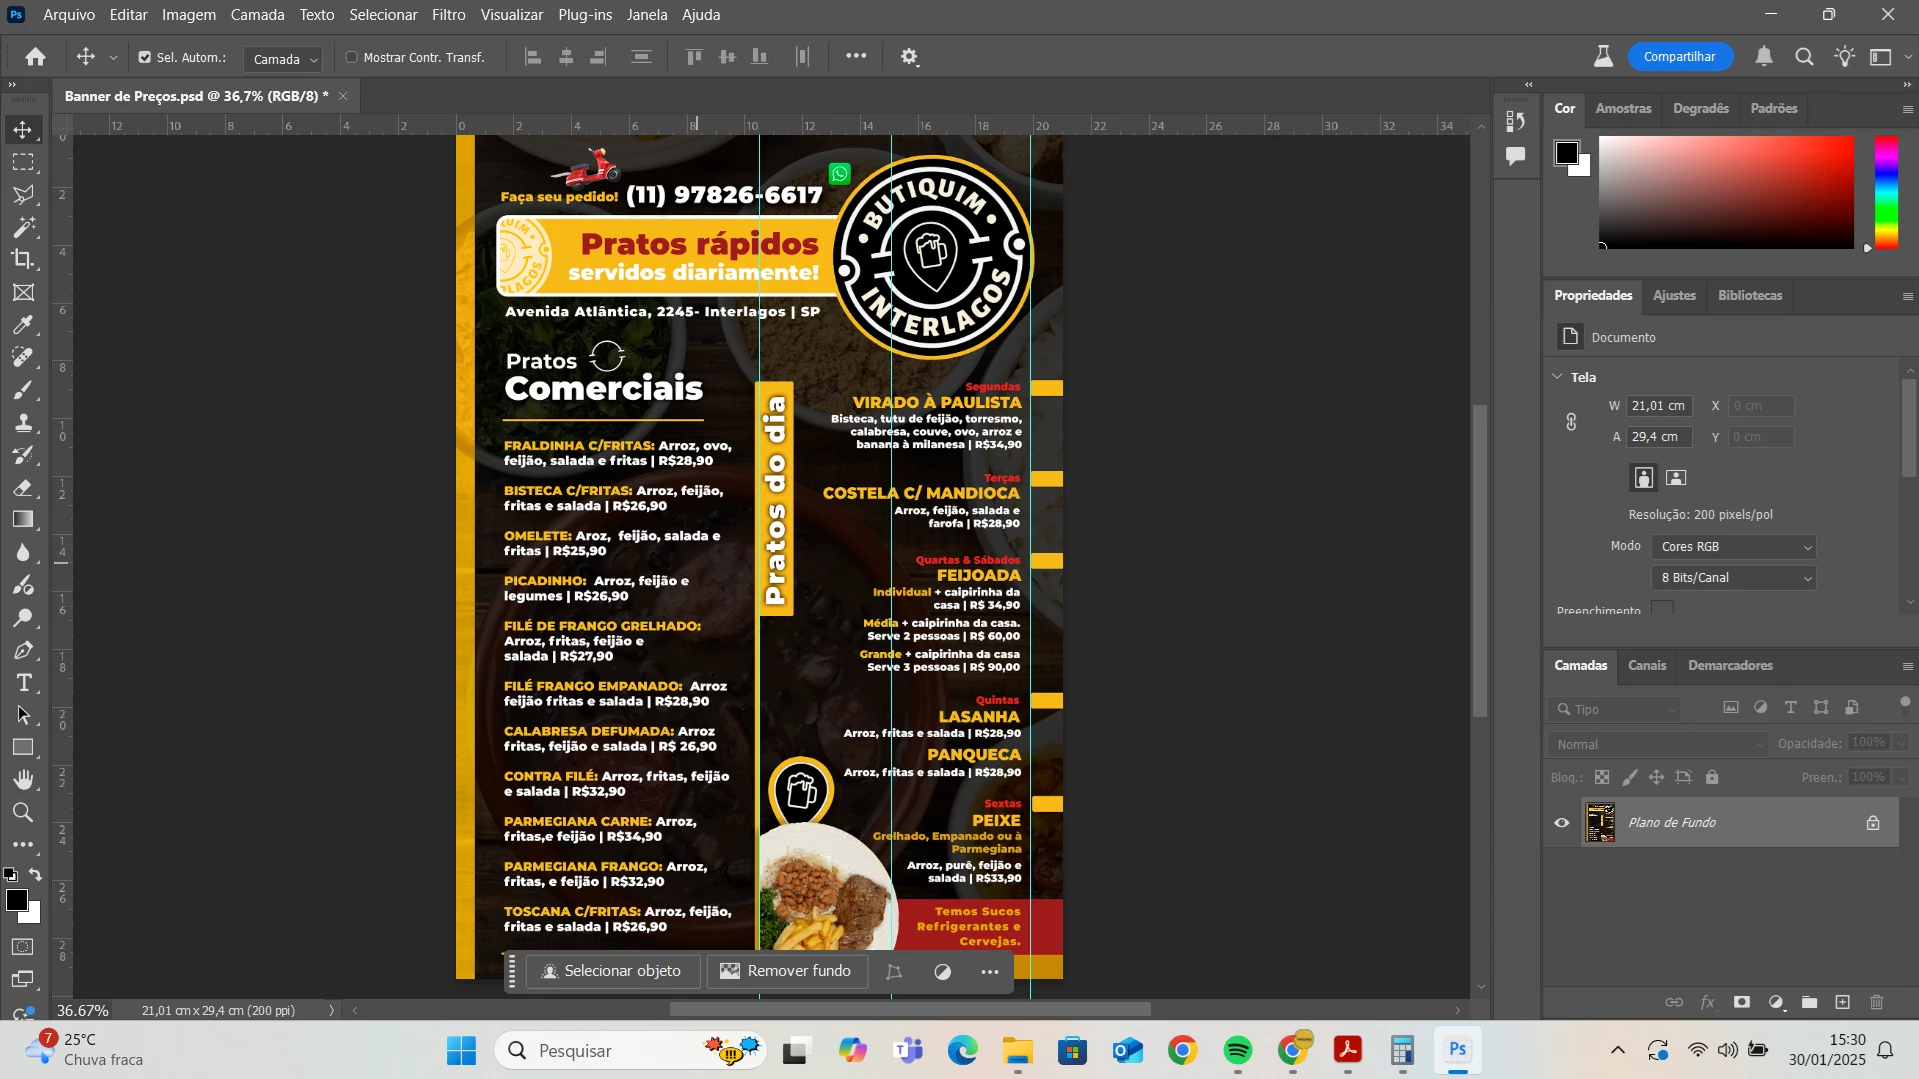Select the Crop tool

(x=23, y=259)
